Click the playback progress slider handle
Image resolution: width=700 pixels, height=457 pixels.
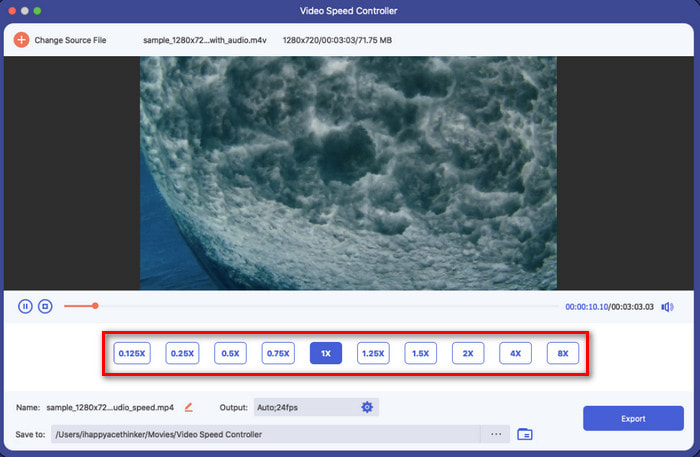[x=95, y=306]
